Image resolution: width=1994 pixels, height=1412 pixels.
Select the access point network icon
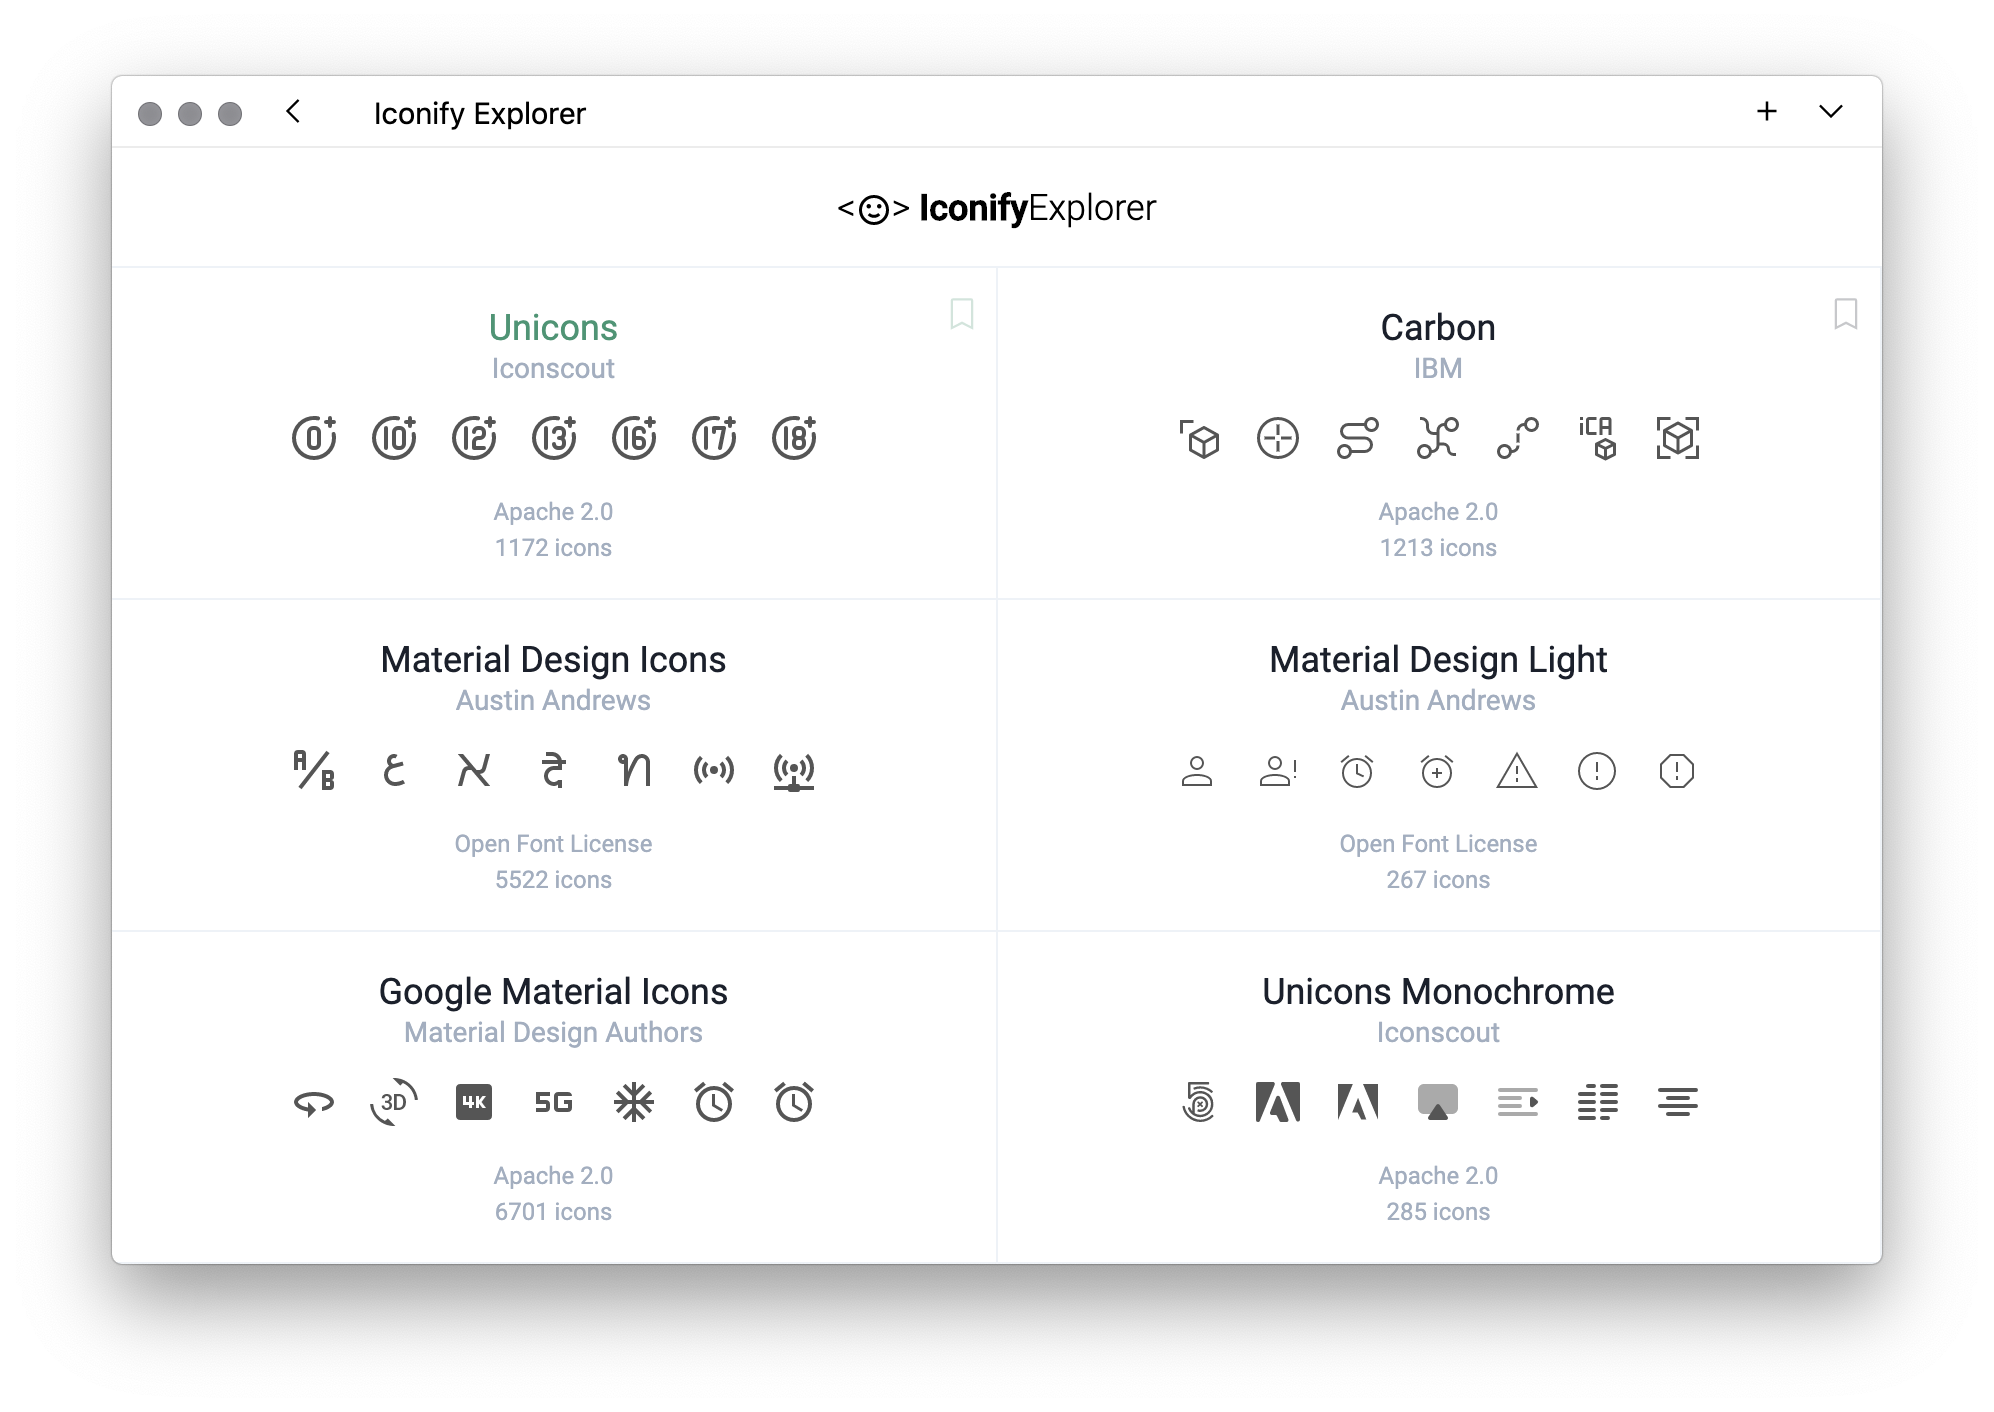pos(794,771)
